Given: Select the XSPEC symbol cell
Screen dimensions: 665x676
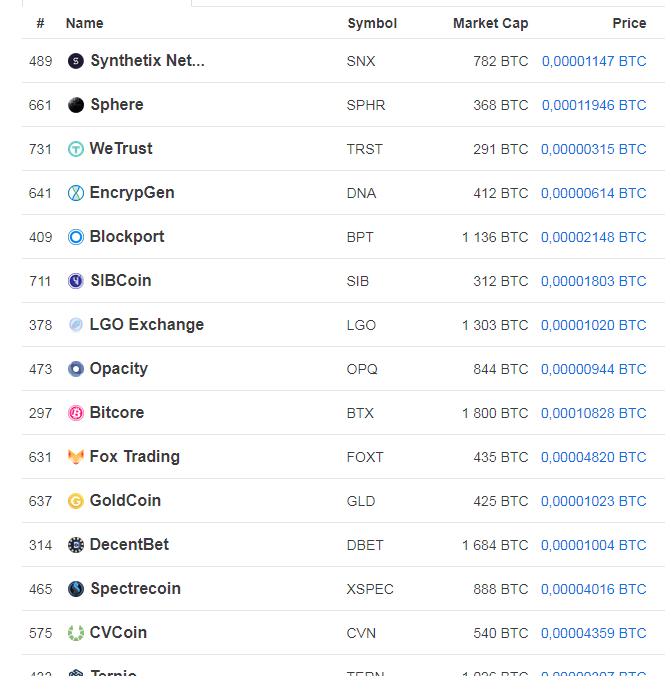Looking at the screenshot, I should [x=370, y=589].
